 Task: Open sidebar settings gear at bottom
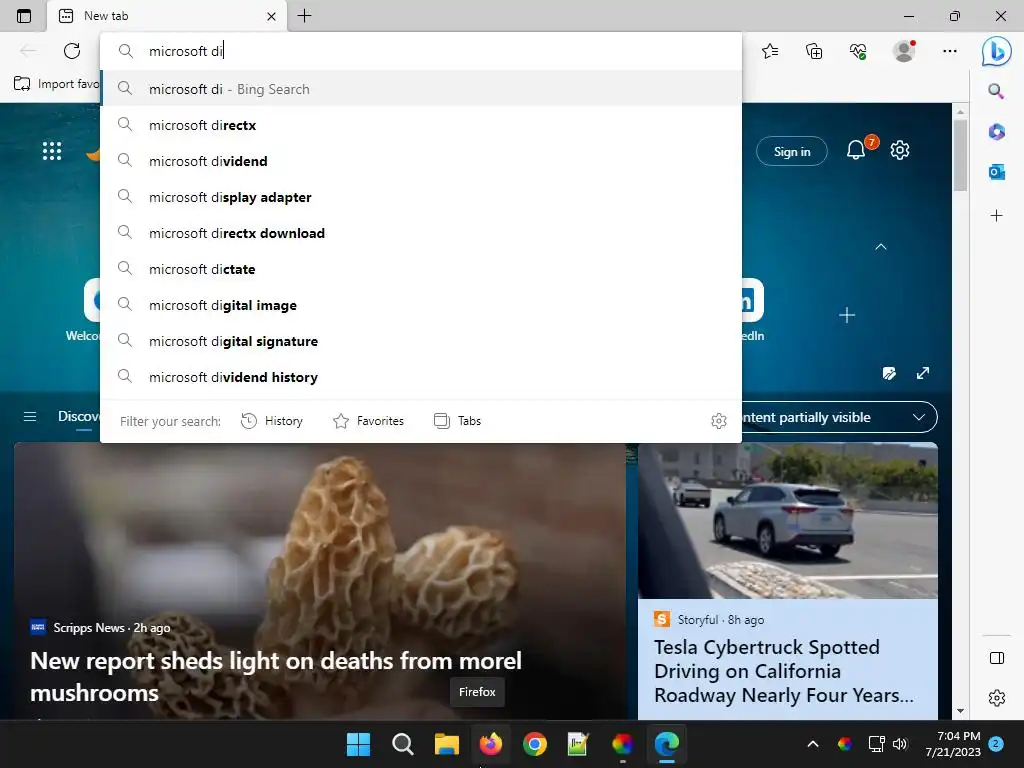(x=997, y=697)
